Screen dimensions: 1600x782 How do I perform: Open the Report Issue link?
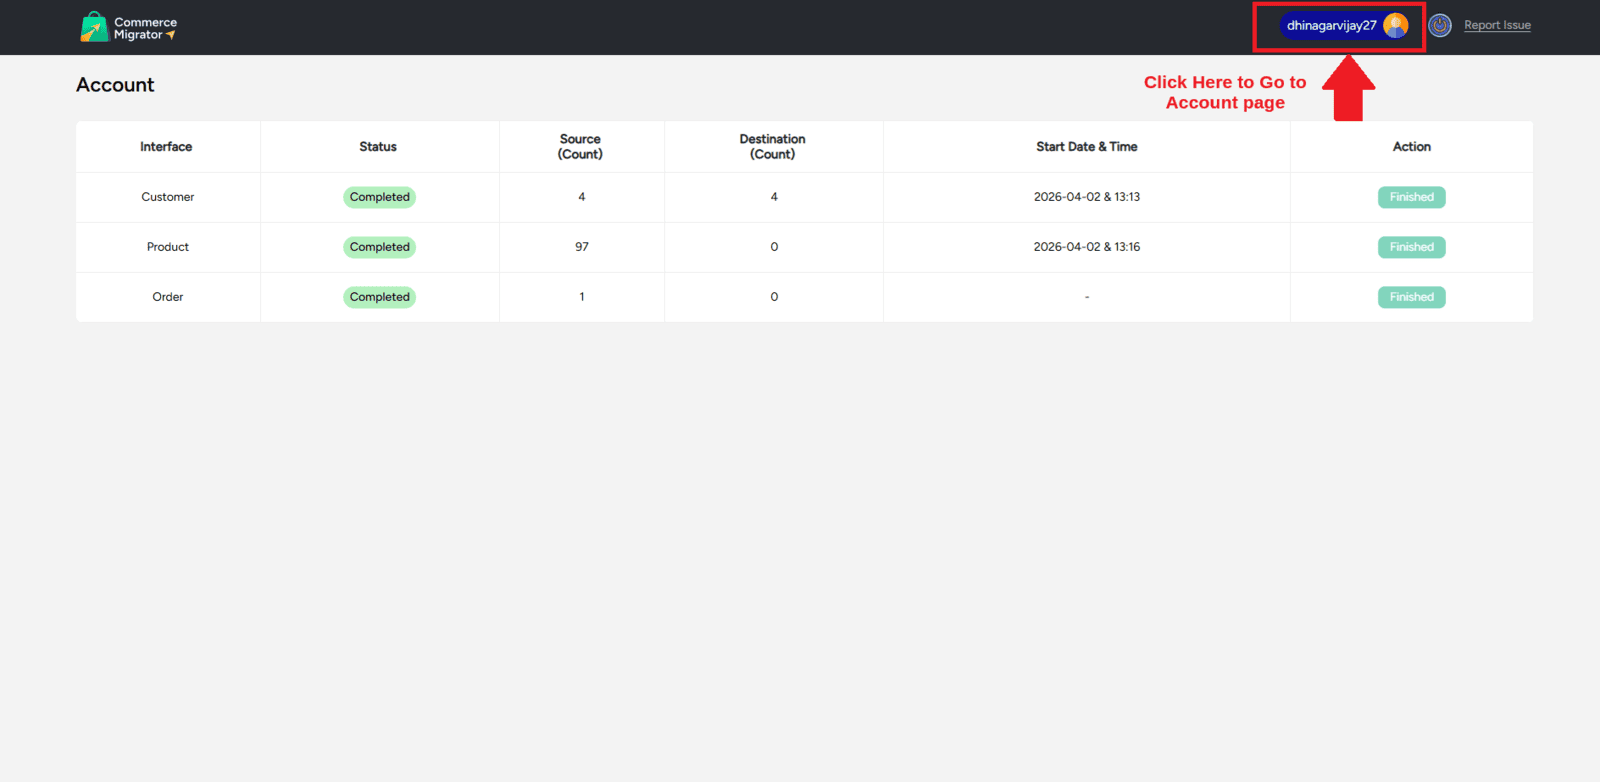pos(1497,26)
